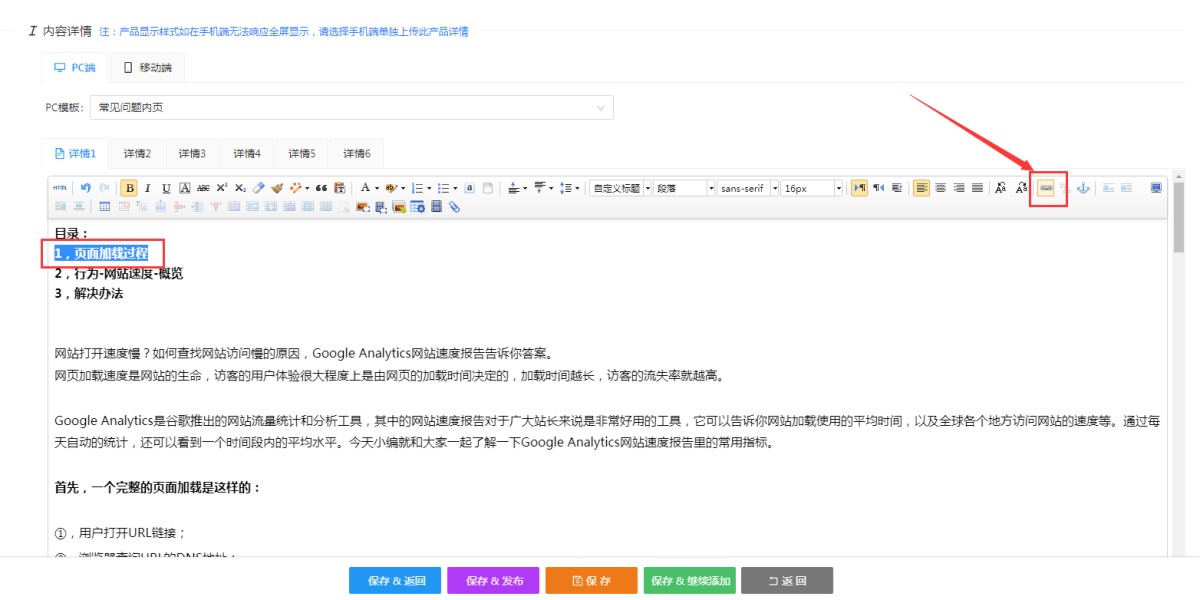The height and width of the screenshot is (600, 1200).
Task: Click the orange 保存 button
Action: (591, 581)
